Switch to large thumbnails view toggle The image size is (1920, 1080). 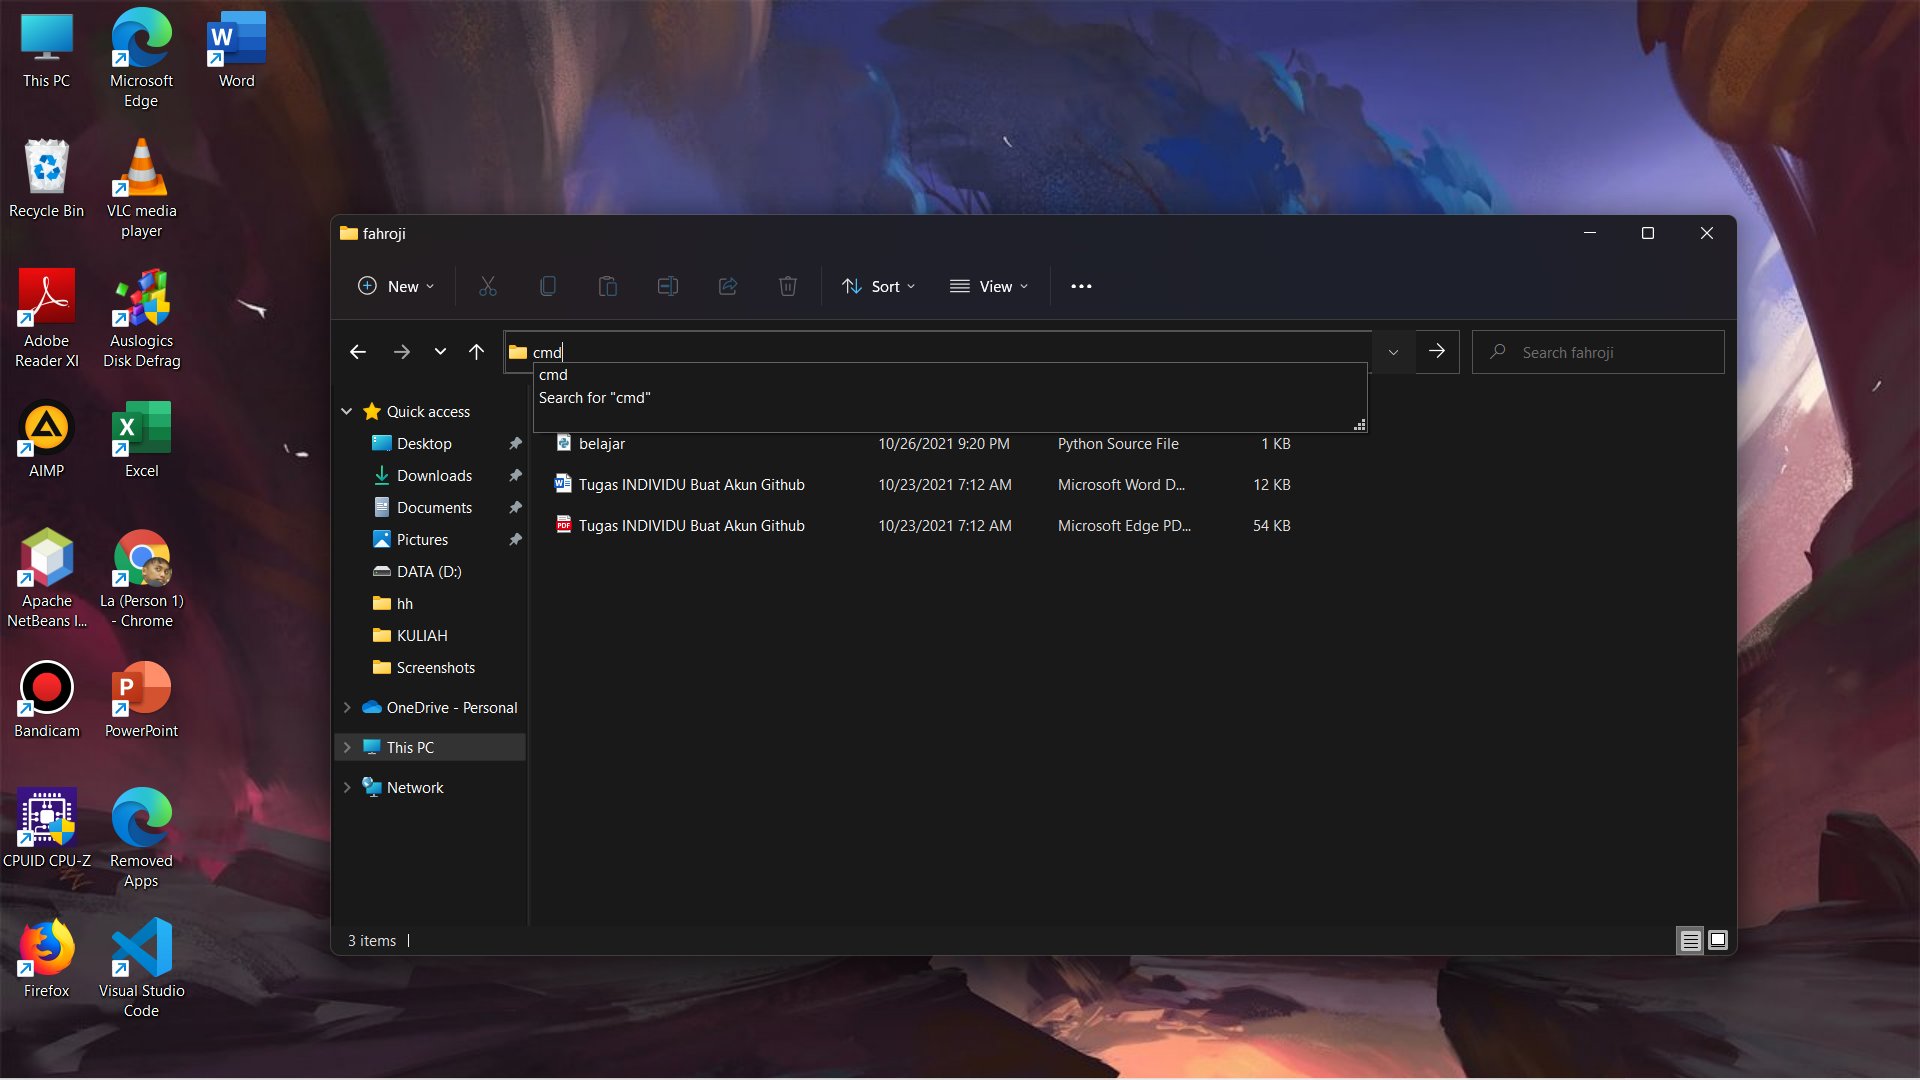pos(1718,940)
